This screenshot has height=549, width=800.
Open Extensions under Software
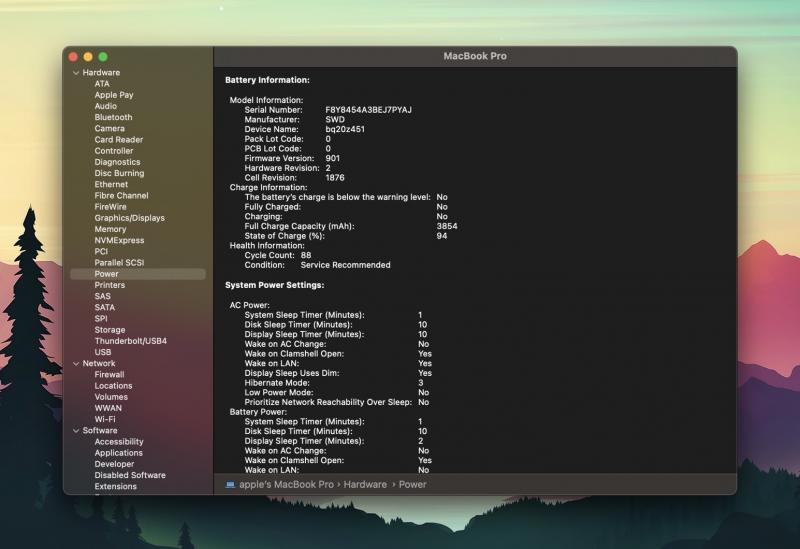pos(115,487)
